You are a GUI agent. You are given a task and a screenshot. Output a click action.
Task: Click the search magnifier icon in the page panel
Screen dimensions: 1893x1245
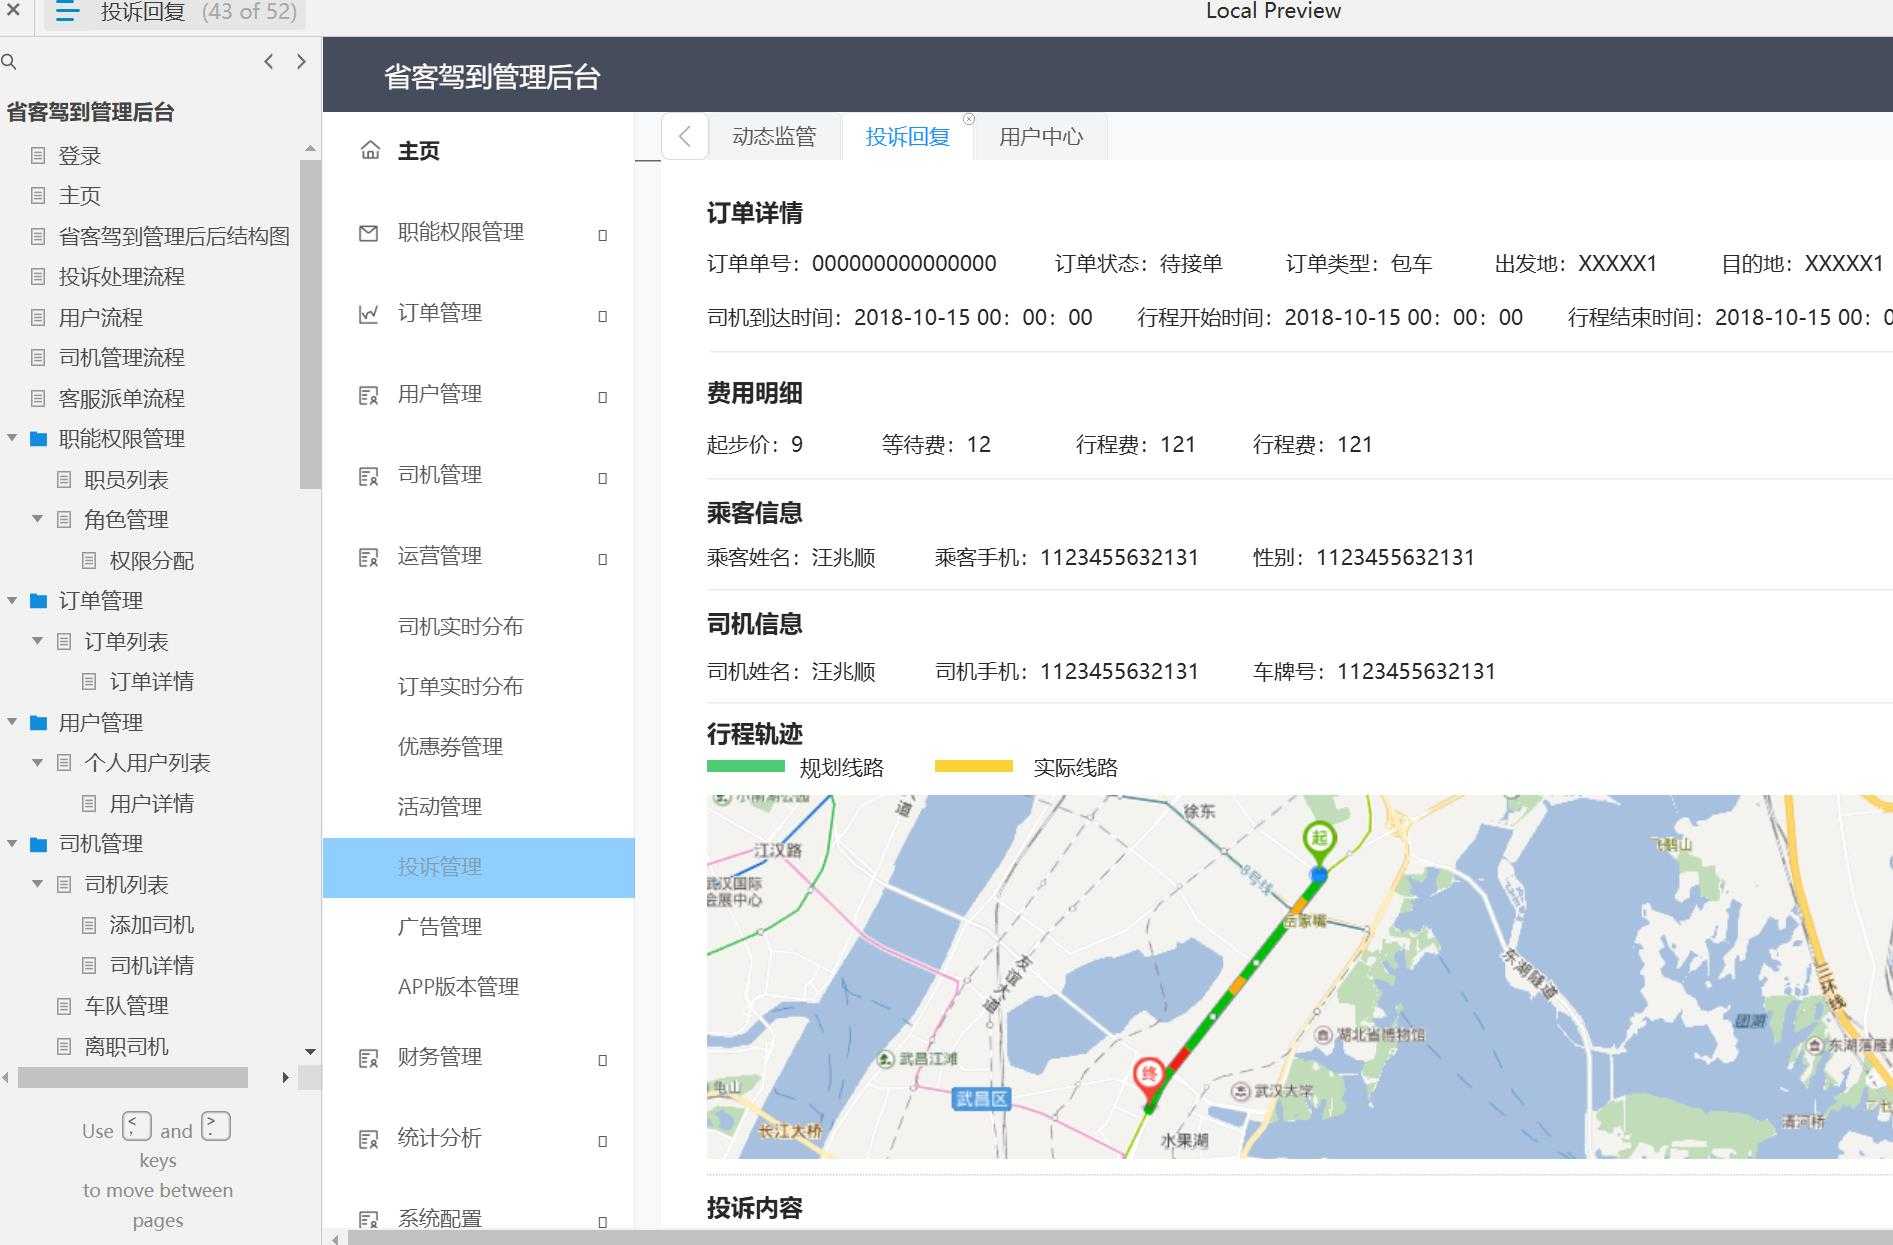point(10,61)
